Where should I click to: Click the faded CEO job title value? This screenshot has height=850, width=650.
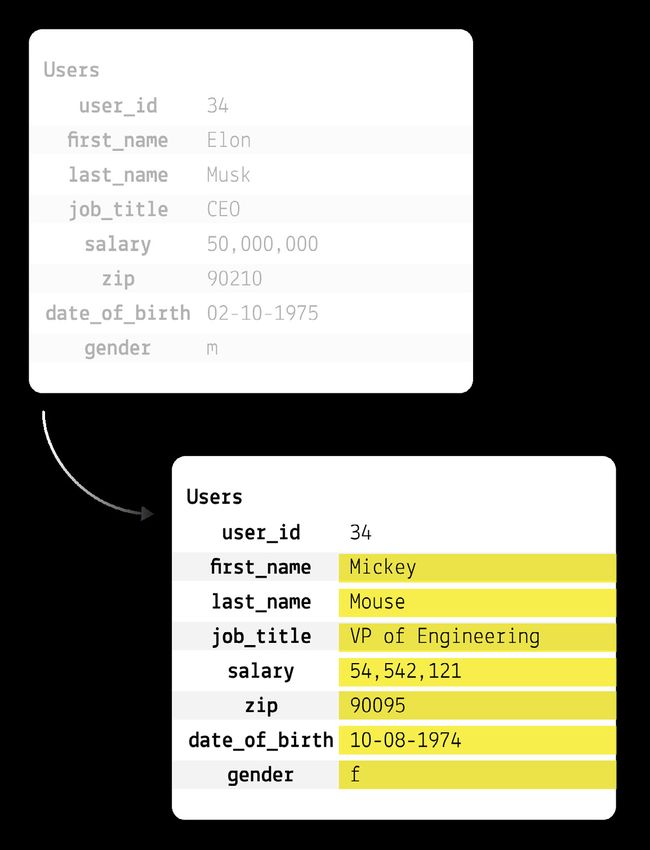(x=223, y=209)
